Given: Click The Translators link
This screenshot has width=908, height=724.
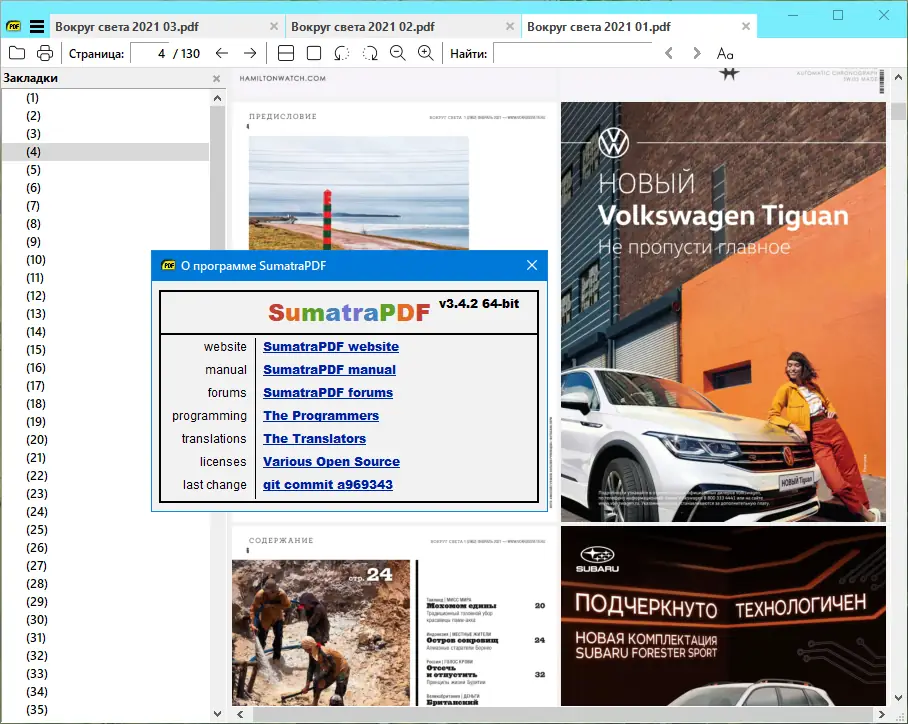Looking at the screenshot, I should 314,438.
